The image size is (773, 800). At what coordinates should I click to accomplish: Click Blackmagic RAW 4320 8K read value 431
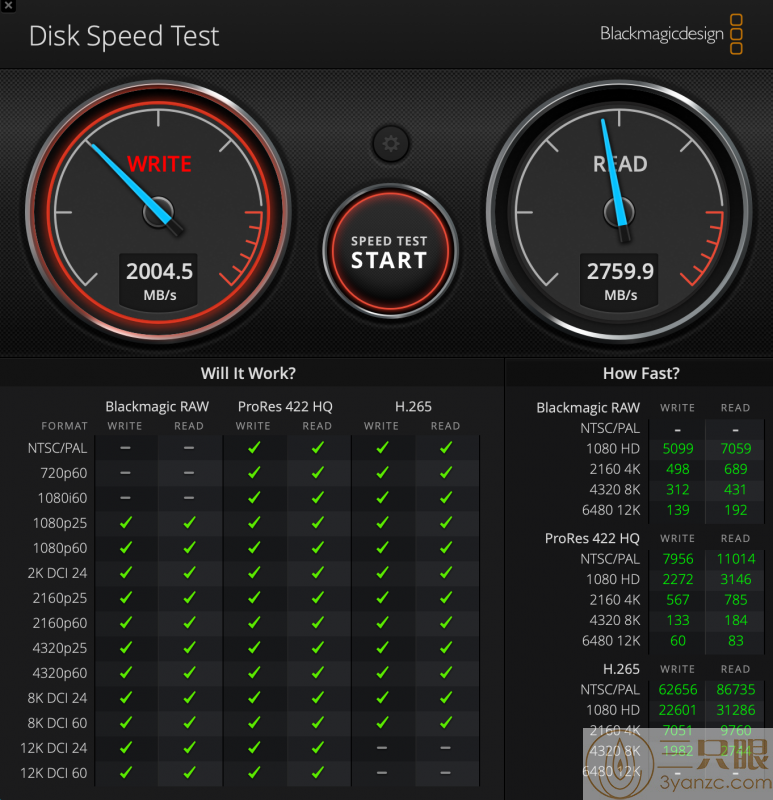(735, 489)
